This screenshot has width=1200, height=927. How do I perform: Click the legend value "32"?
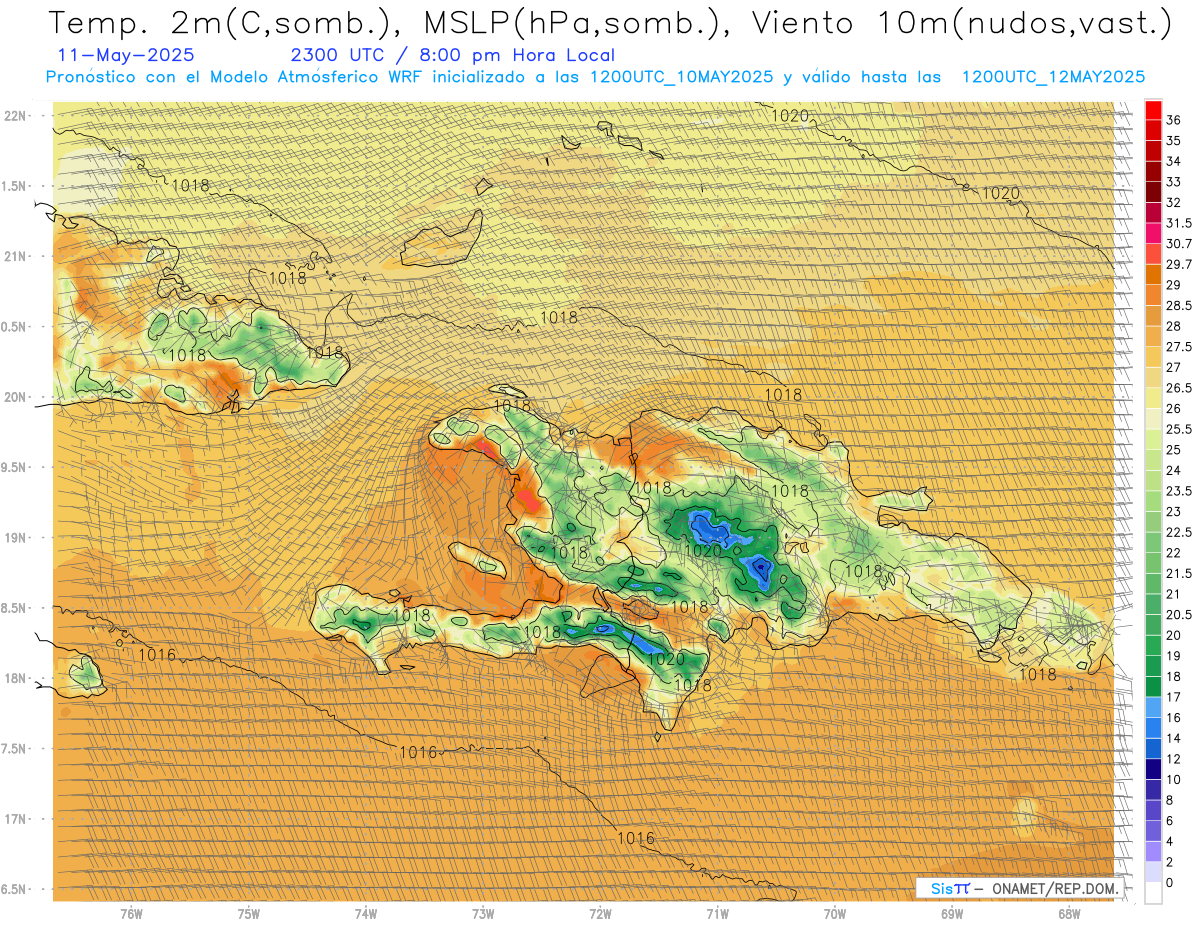1174,202
